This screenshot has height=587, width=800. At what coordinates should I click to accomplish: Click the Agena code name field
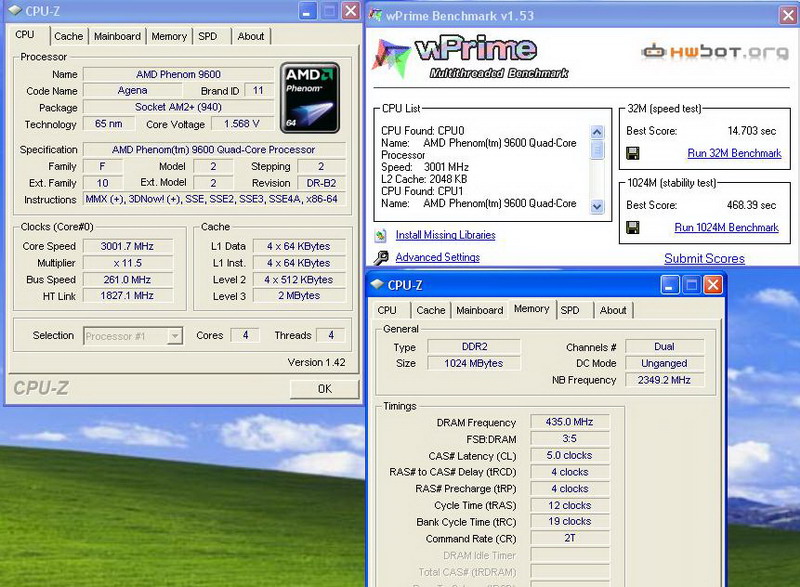[133, 90]
